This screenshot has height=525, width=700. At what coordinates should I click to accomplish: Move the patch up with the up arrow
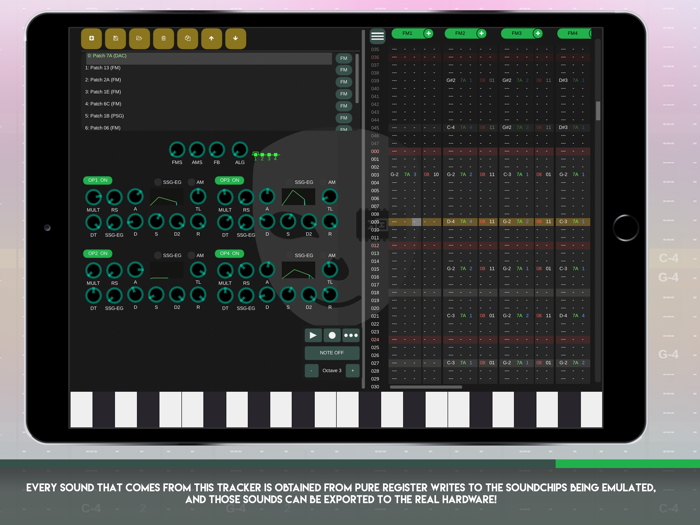point(212,38)
